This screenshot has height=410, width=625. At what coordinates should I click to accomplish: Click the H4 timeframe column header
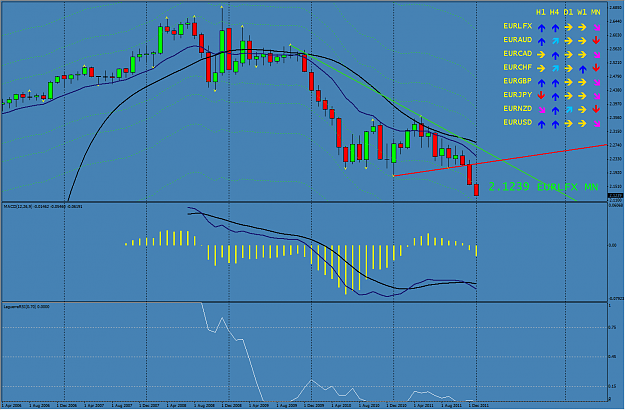click(554, 13)
